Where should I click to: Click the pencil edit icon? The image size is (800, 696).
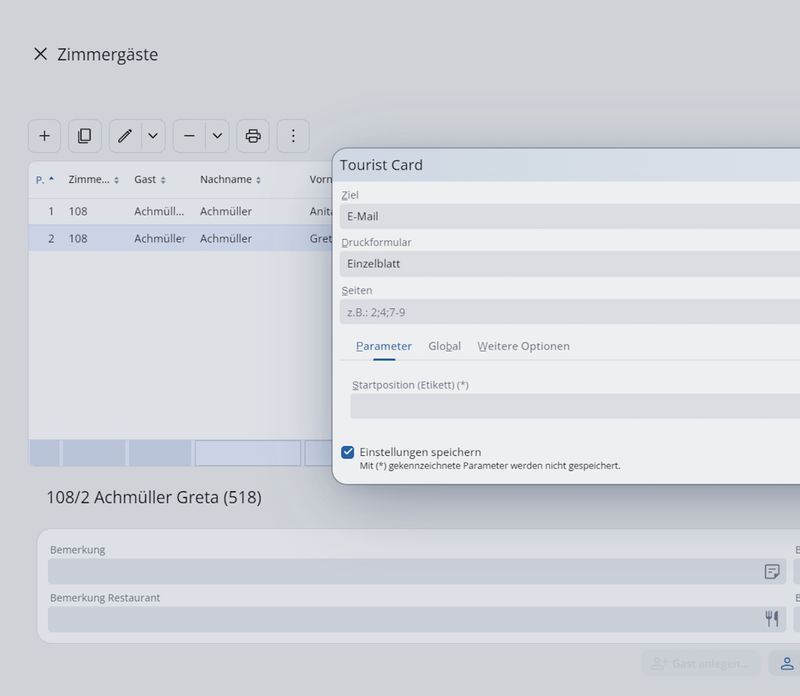coord(125,136)
